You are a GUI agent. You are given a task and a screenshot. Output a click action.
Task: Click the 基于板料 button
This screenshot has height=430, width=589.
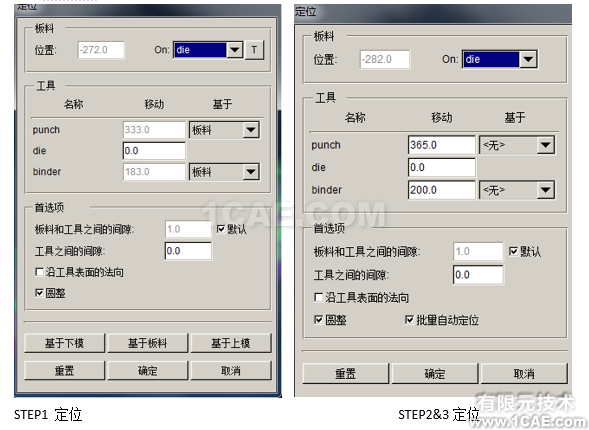pos(148,343)
